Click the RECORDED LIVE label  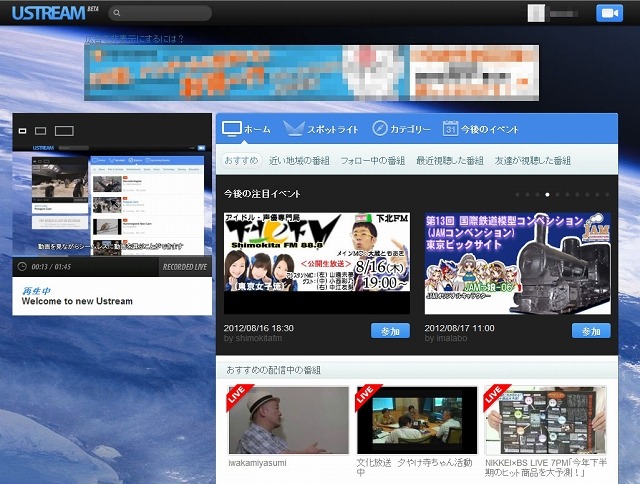click(x=185, y=267)
